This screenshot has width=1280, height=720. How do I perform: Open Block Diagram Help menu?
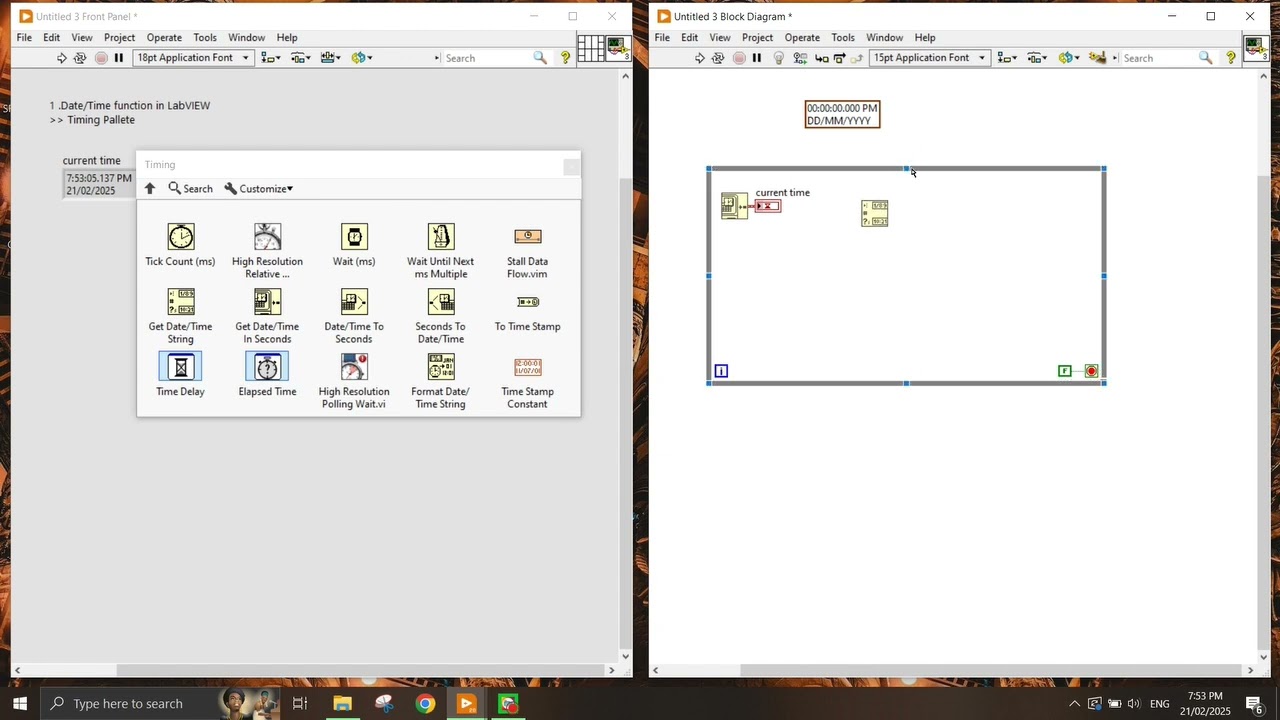(x=925, y=37)
